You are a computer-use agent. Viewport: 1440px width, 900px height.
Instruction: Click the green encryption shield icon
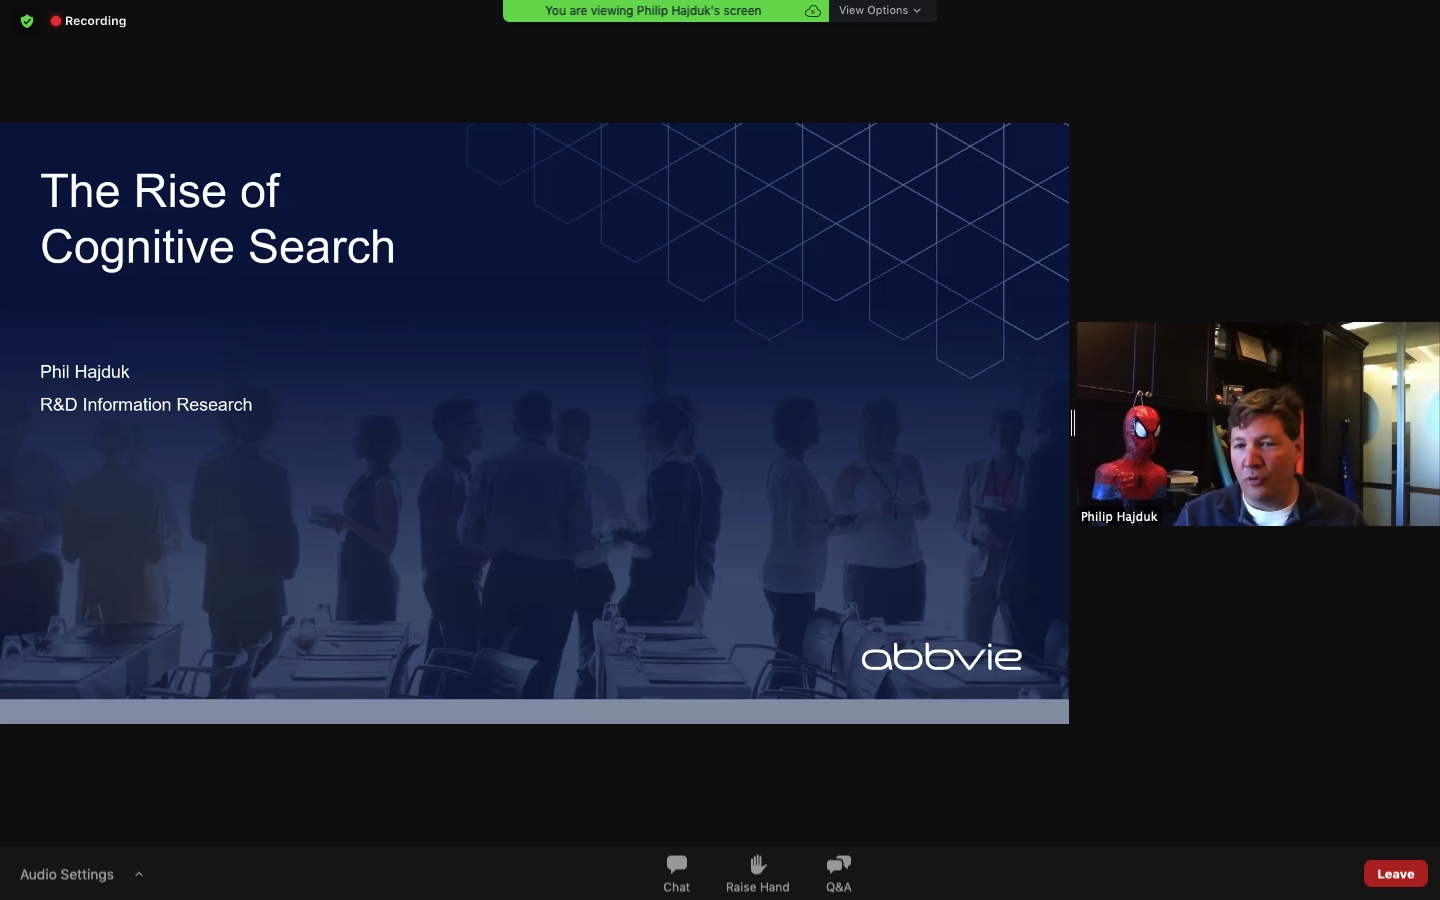(27, 21)
